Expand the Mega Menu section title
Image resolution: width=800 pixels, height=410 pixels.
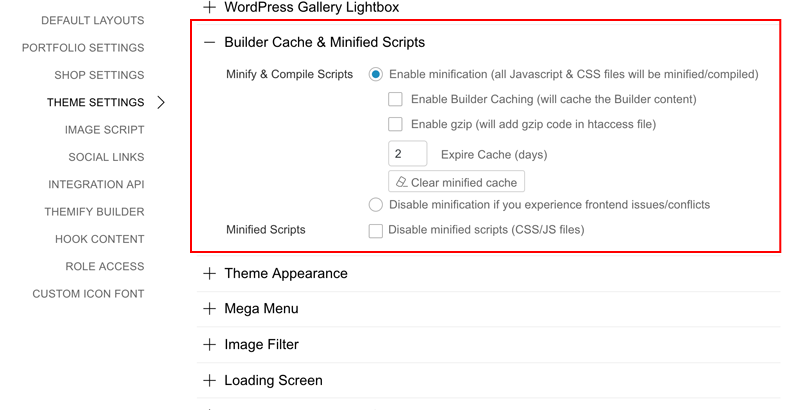point(261,309)
